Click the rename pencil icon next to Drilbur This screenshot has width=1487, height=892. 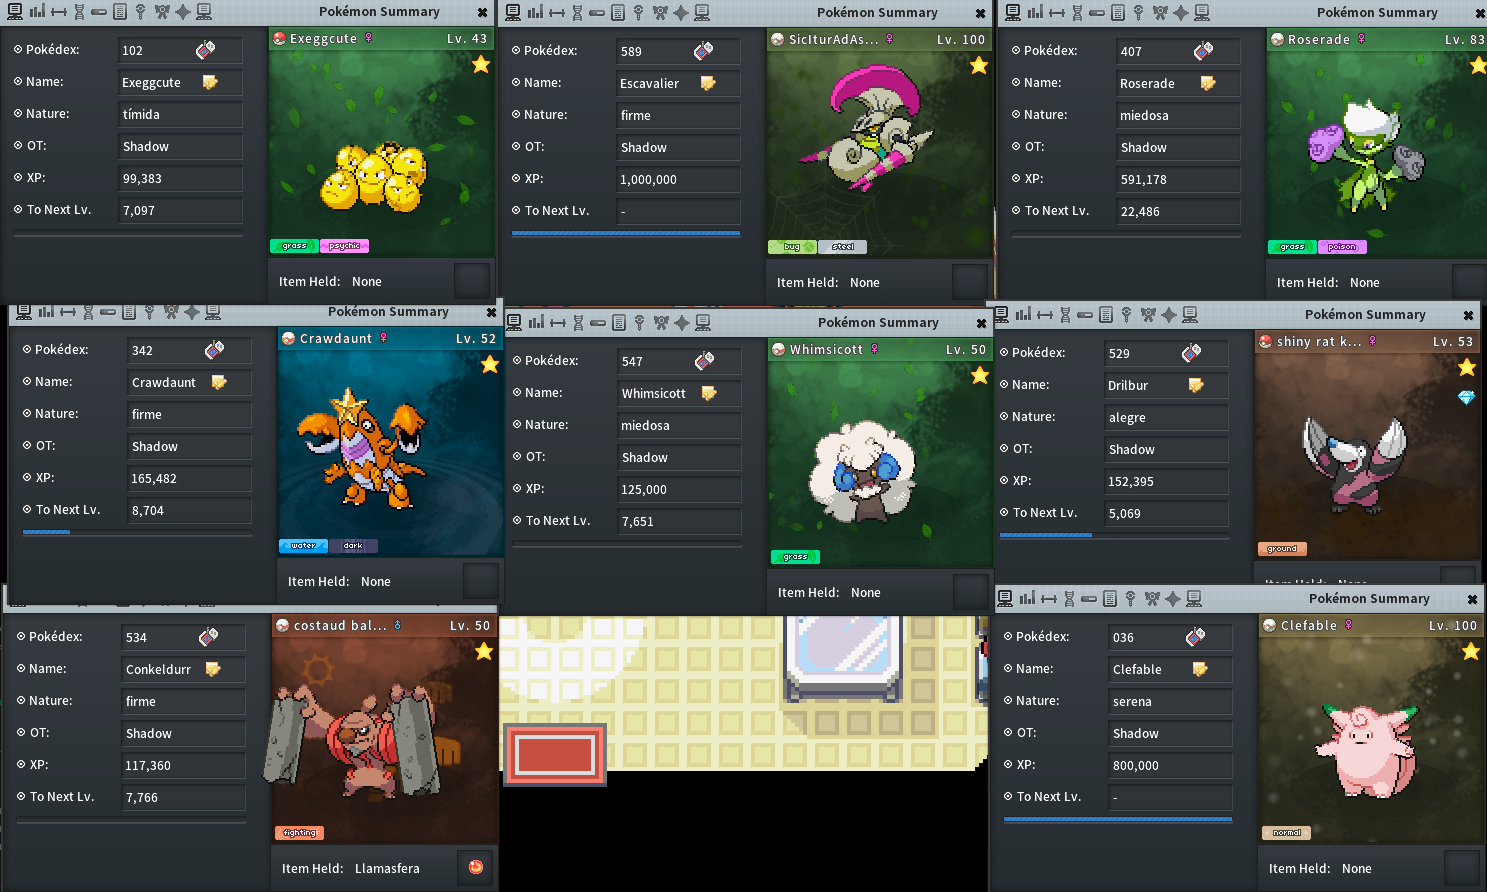click(1196, 385)
